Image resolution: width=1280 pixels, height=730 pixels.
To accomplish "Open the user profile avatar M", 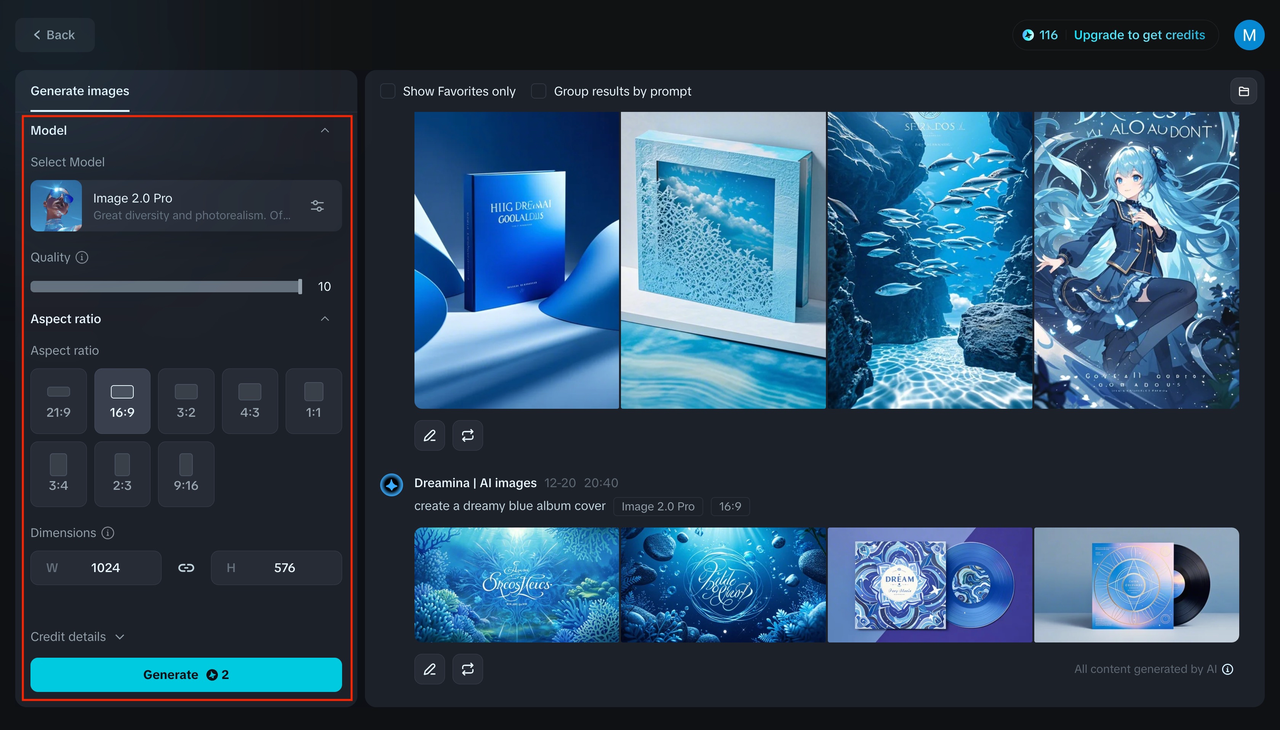I will coord(1249,35).
